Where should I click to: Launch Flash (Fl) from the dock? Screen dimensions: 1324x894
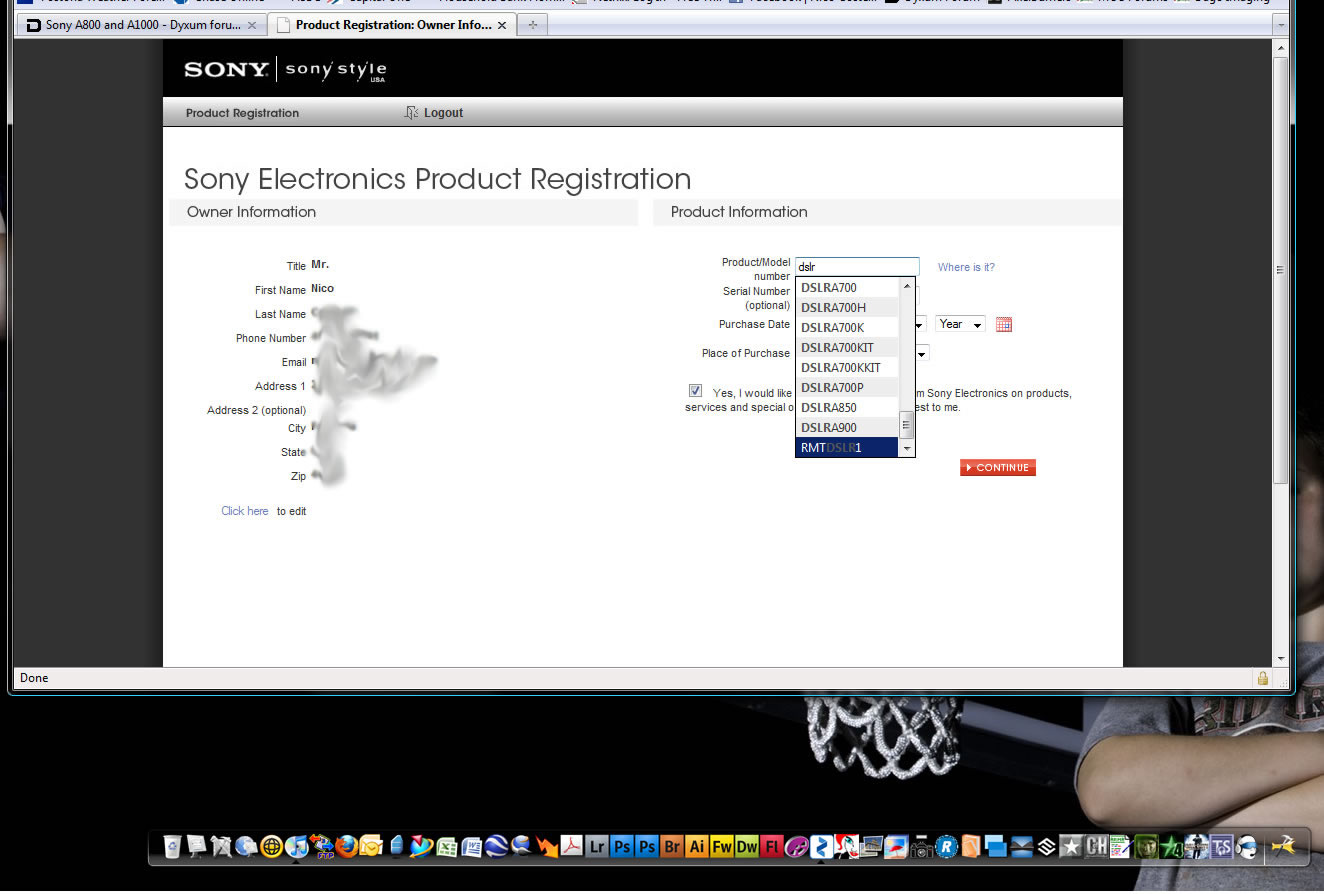(772, 847)
